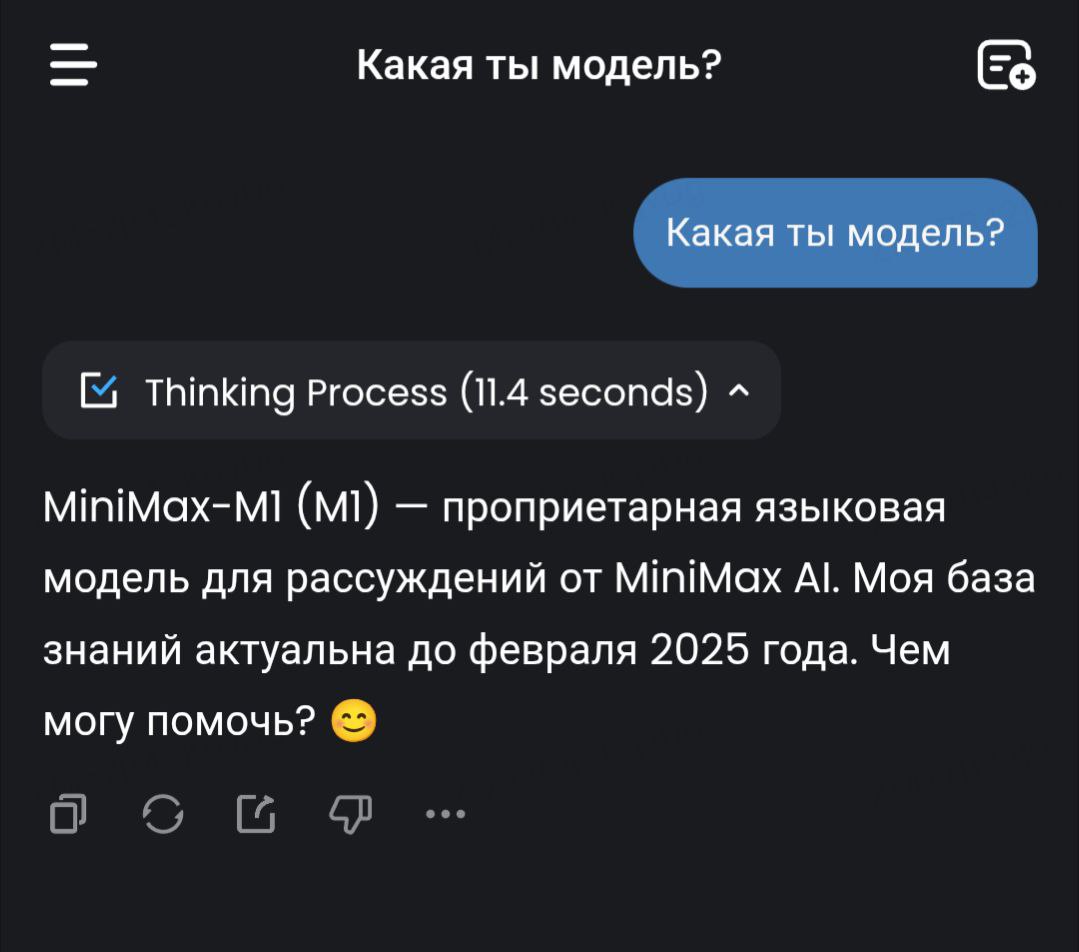Tap the chat title 'Какая ты модель?'
Viewport: 1079px width, 952px height.
pos(539,64)
